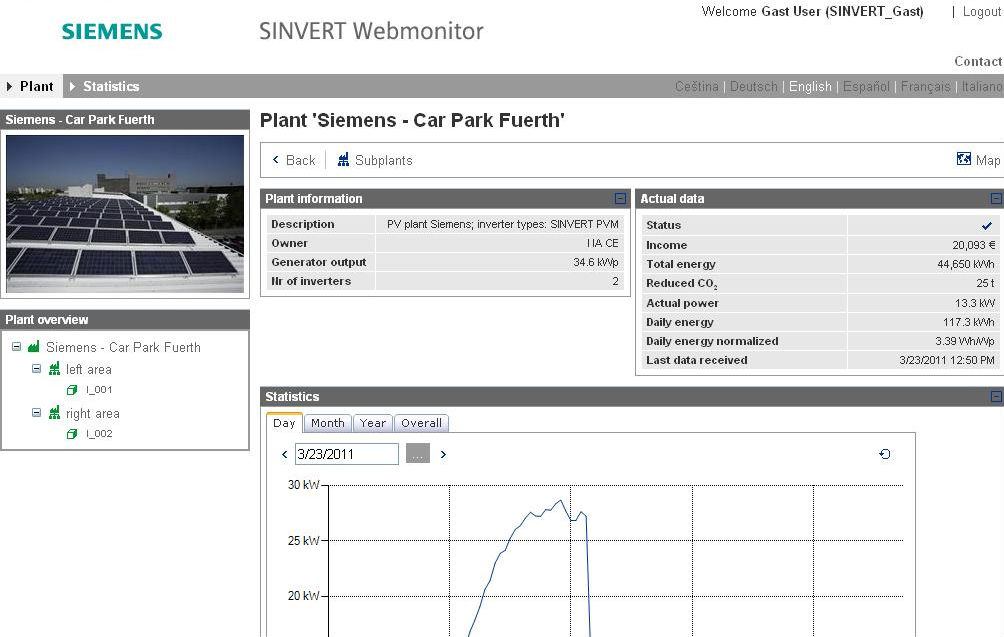1004x637 pixels.
Task: Collapse the Plant information panel
Action: click(620, 198)
